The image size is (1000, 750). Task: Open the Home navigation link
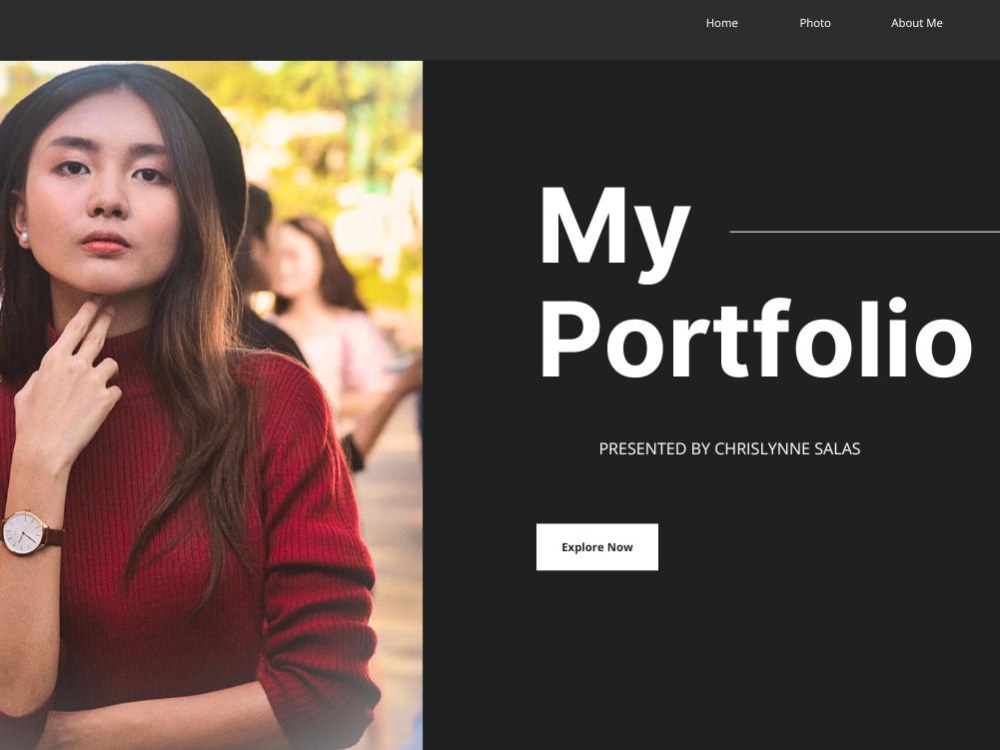(x=721, y=23)
